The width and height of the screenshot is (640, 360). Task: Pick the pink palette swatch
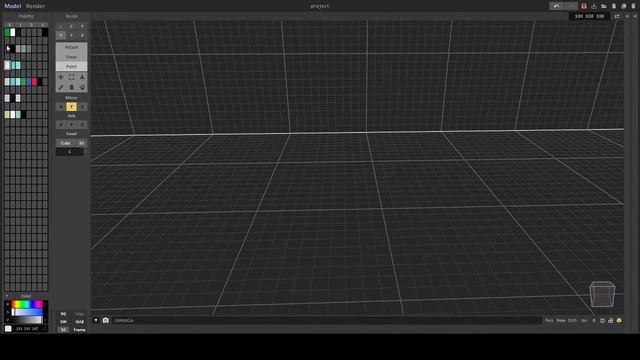pos(34,82)
